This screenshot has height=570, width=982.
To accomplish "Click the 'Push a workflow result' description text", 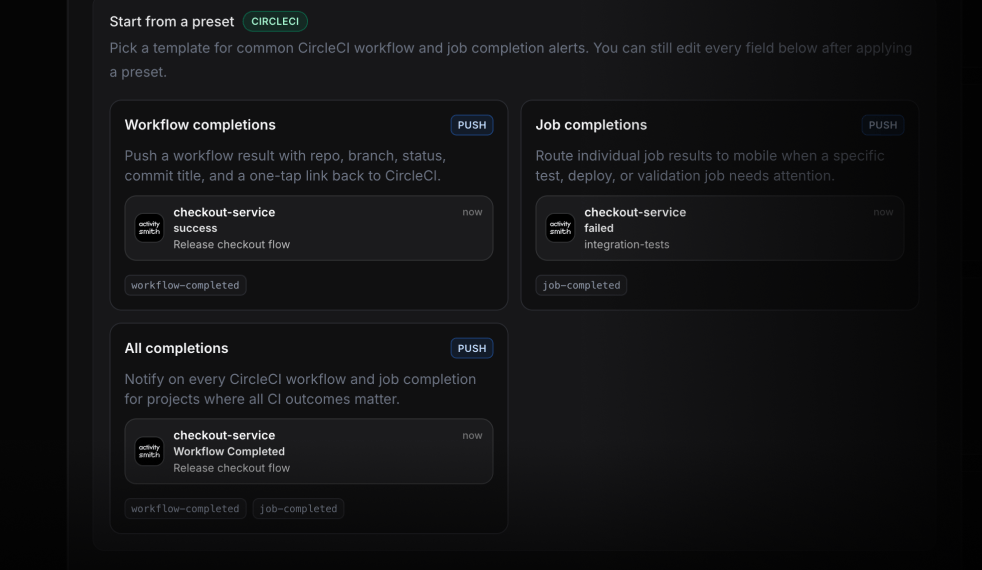I will click(x=285, y=165).
